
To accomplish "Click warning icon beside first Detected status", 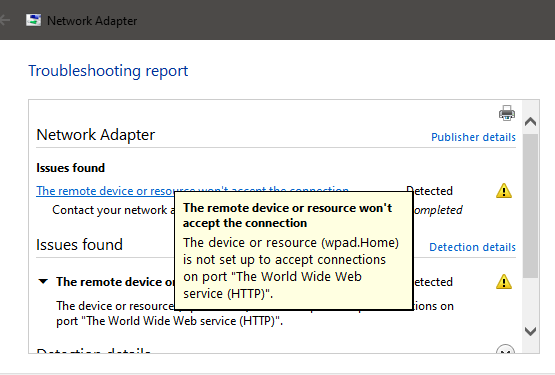I will tap(504, 191).
